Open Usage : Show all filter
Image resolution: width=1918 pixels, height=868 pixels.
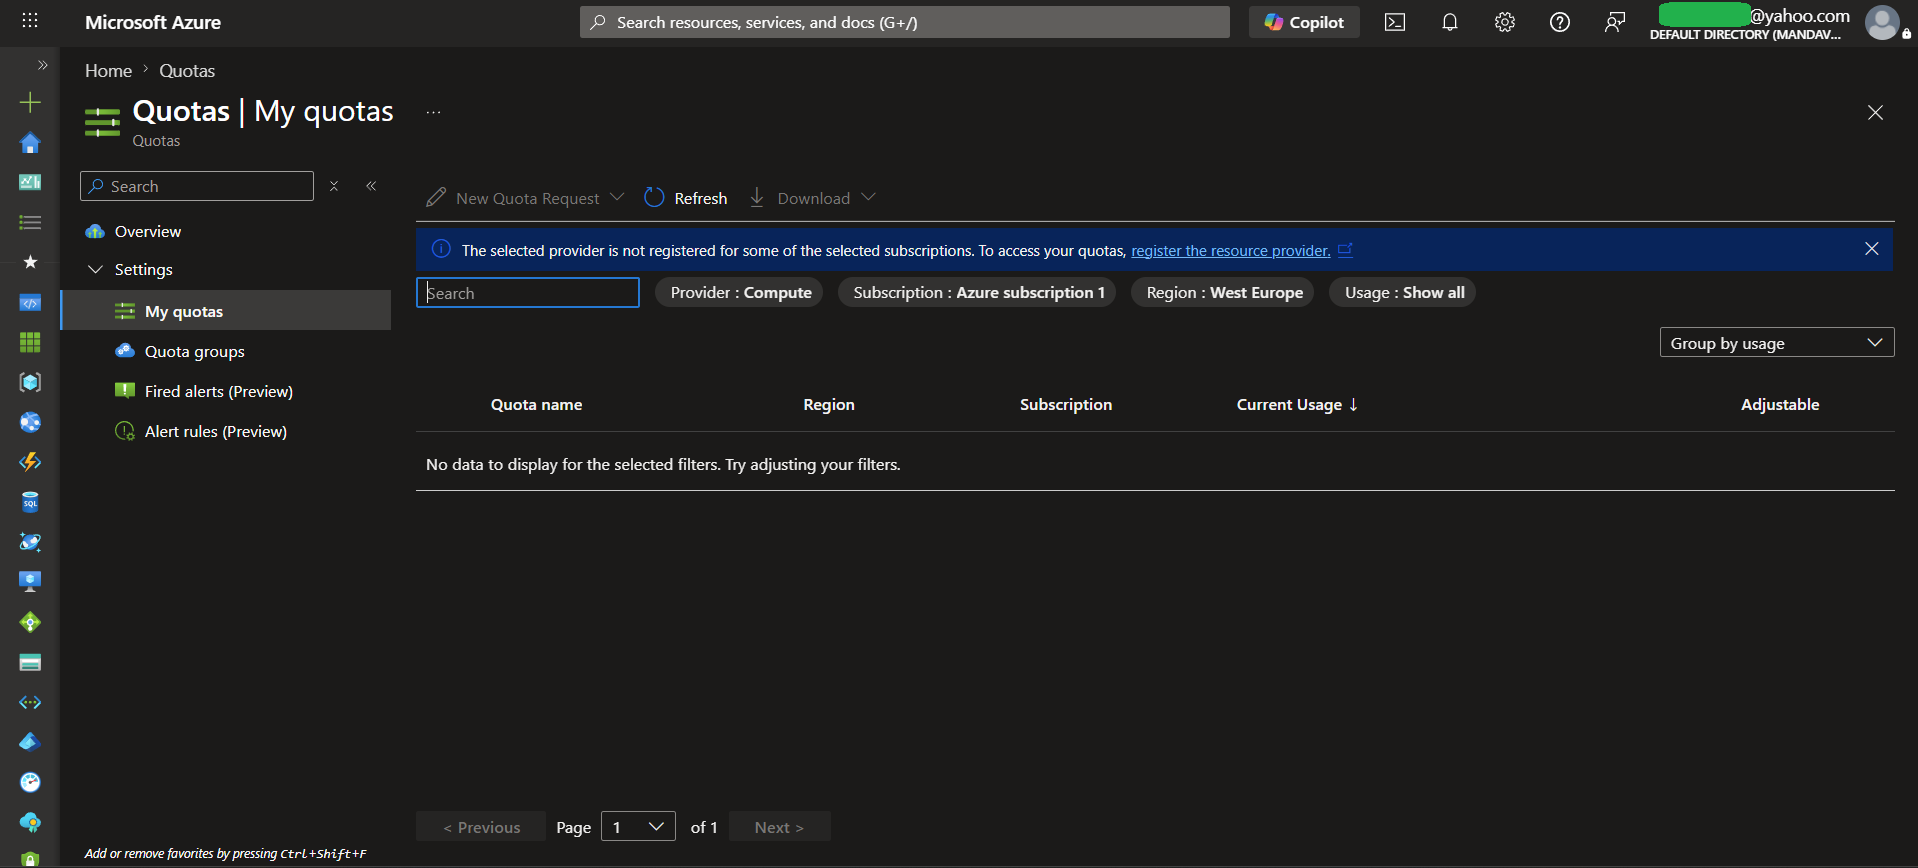pos(1404,293)
